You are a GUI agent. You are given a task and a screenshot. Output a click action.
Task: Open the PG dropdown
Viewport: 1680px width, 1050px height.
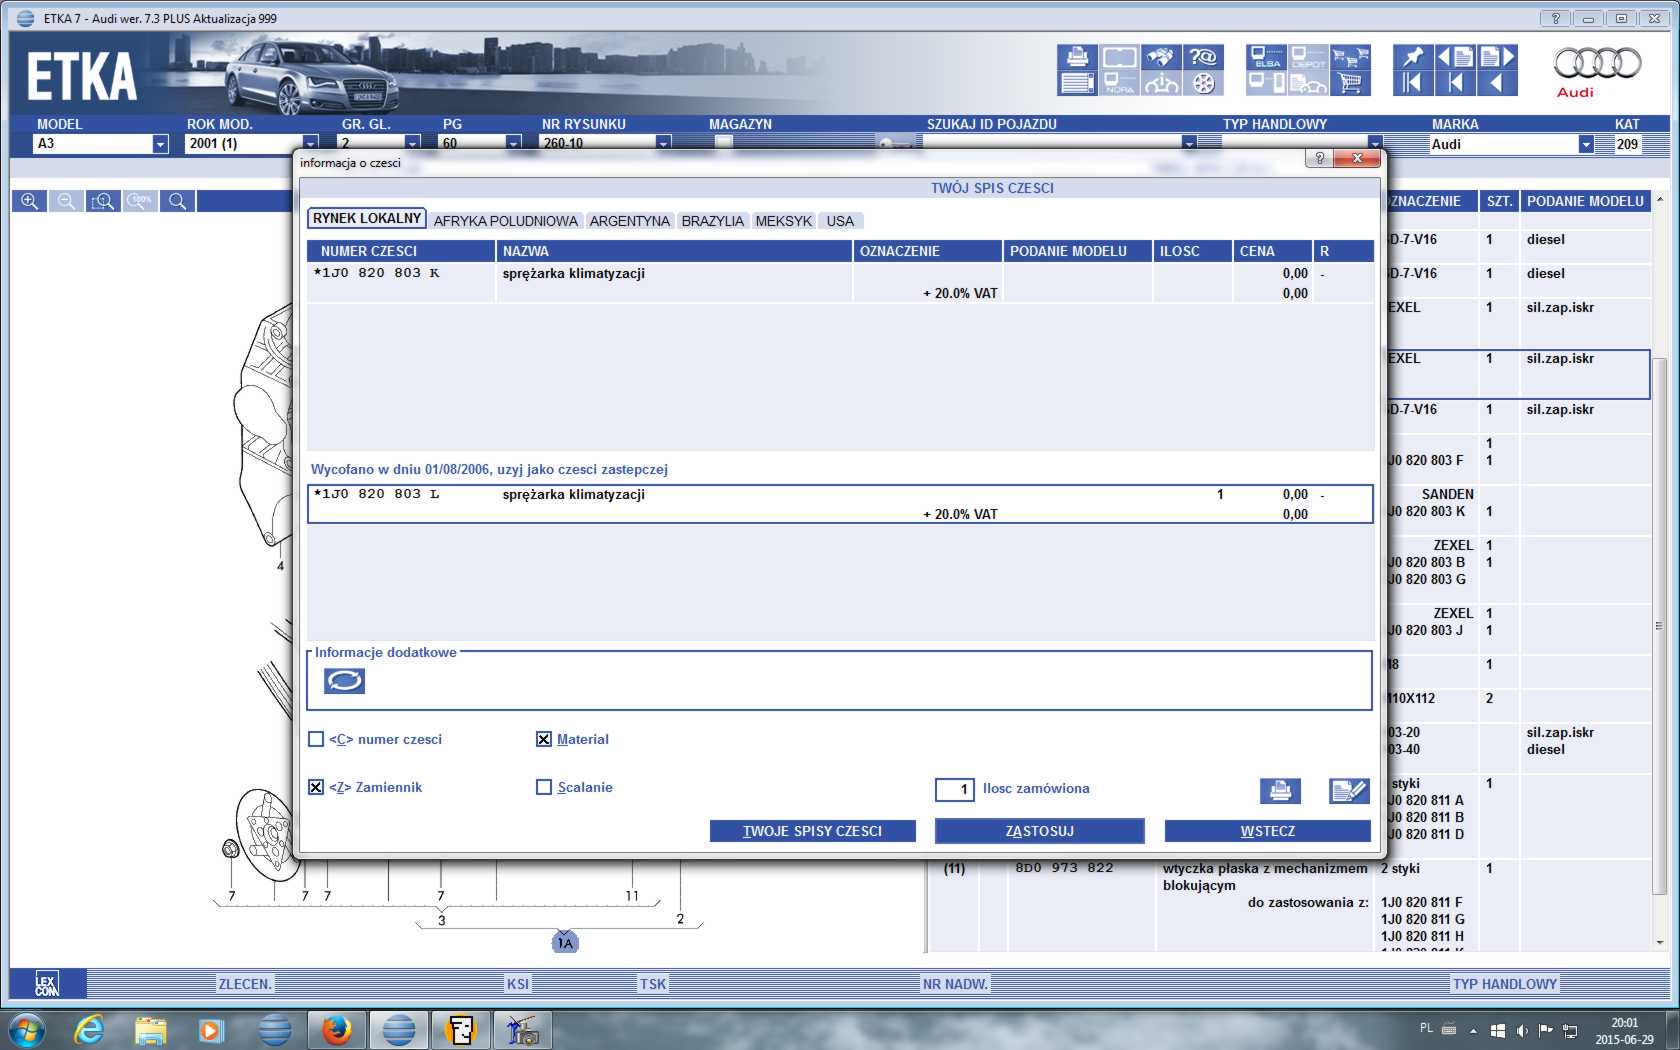point(513,144)
